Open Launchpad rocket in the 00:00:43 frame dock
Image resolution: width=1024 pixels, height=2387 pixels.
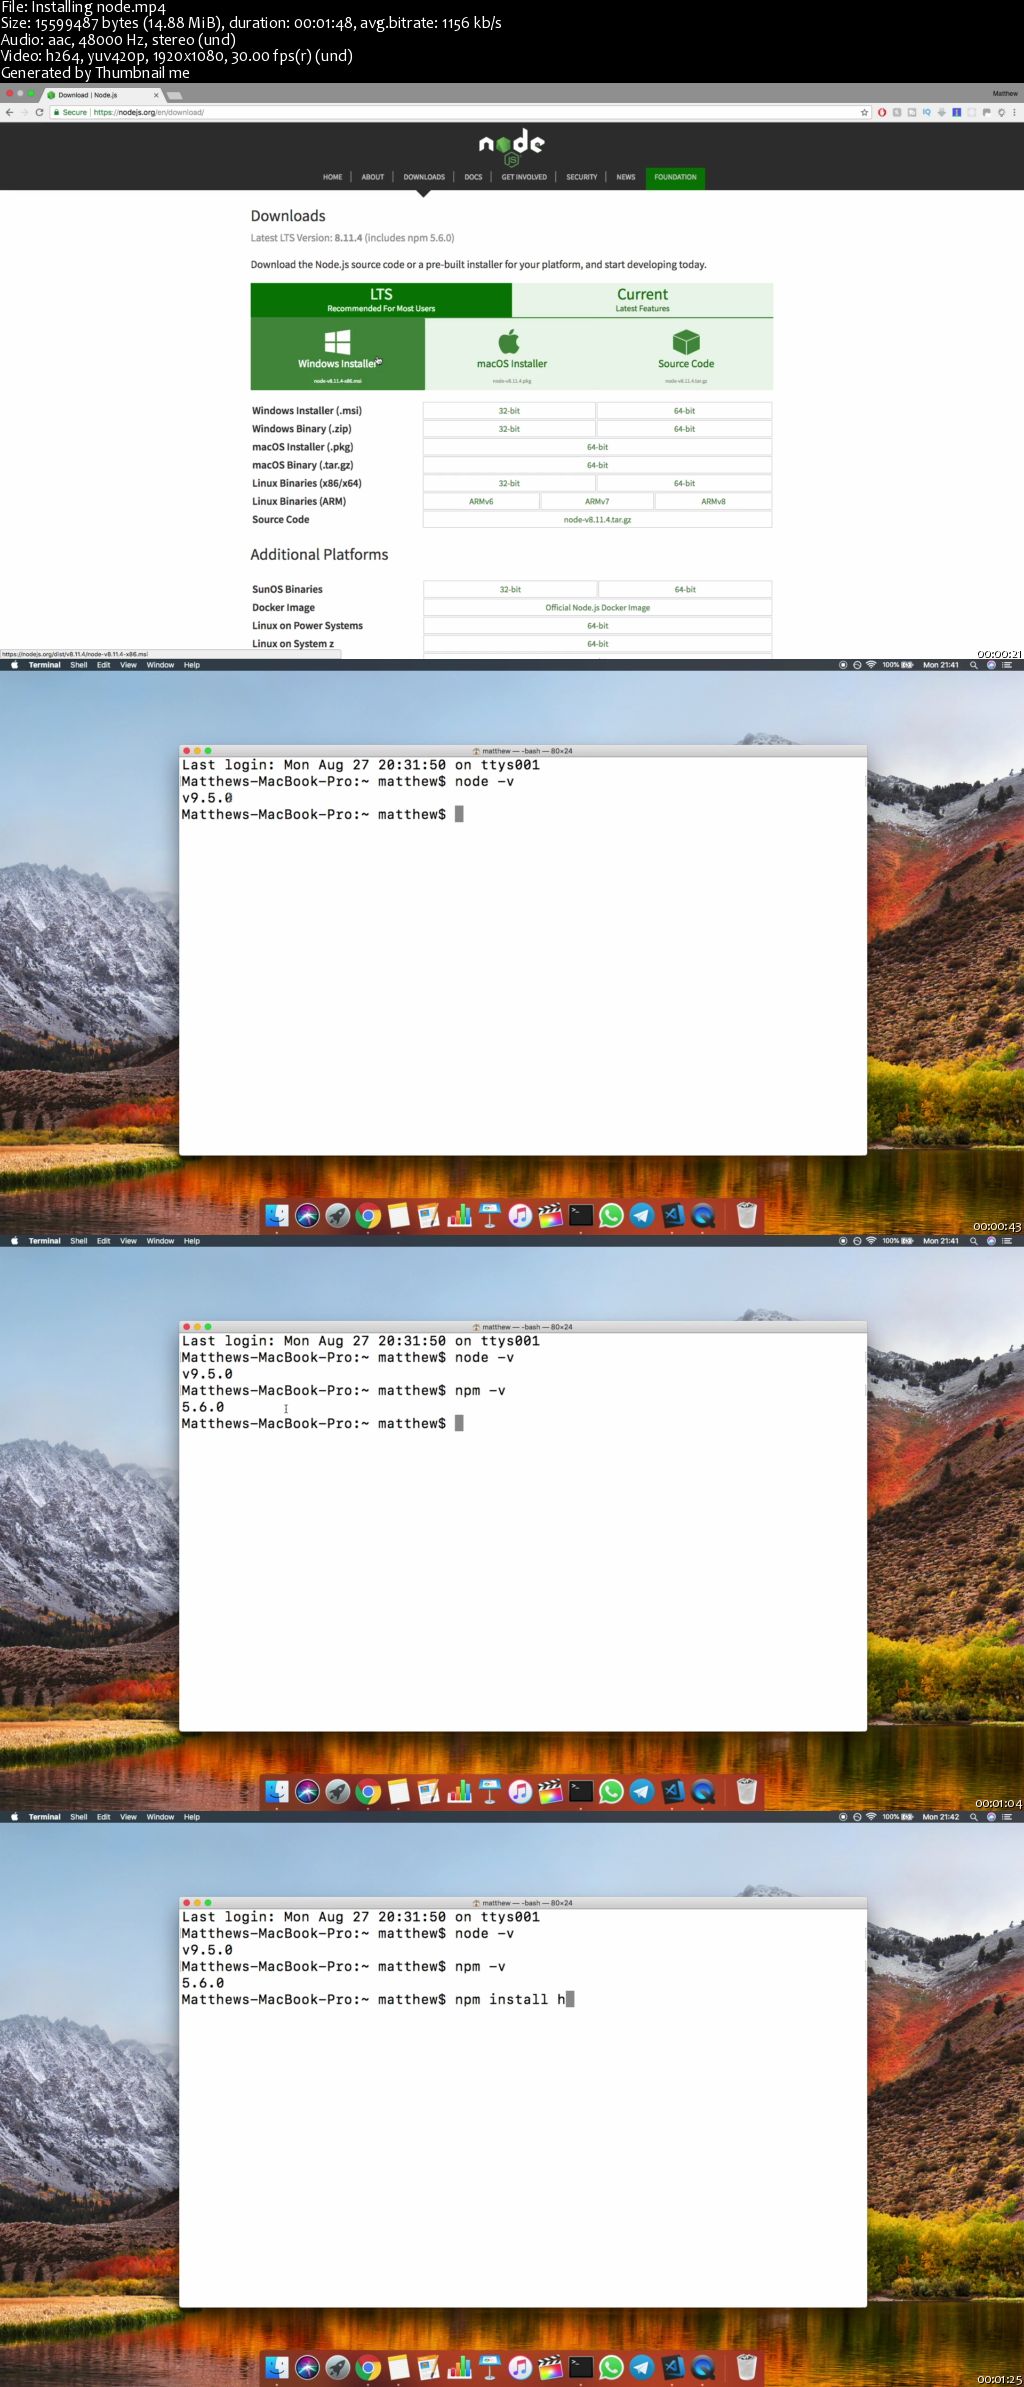point(338,1215)
